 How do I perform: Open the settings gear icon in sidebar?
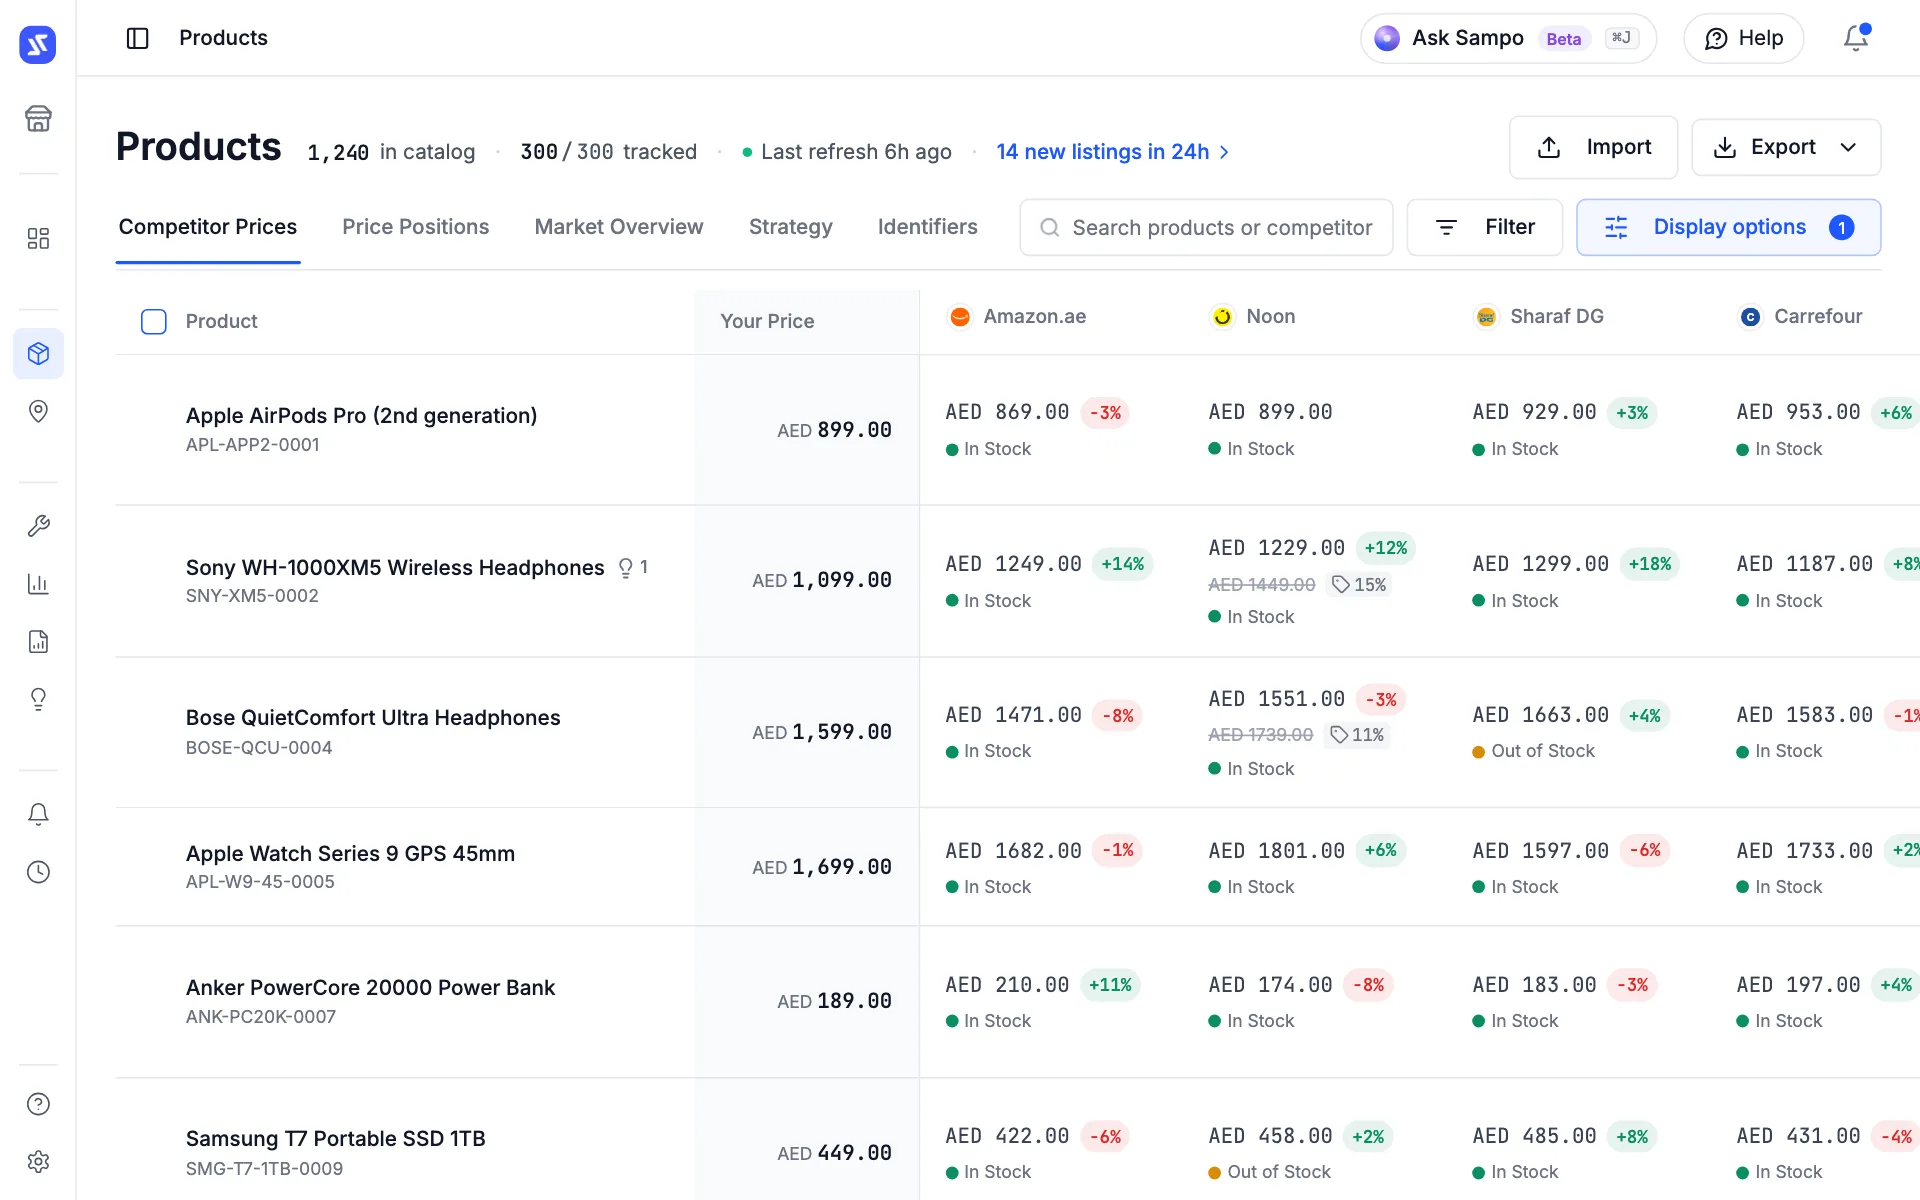(x=38, y=1162)
